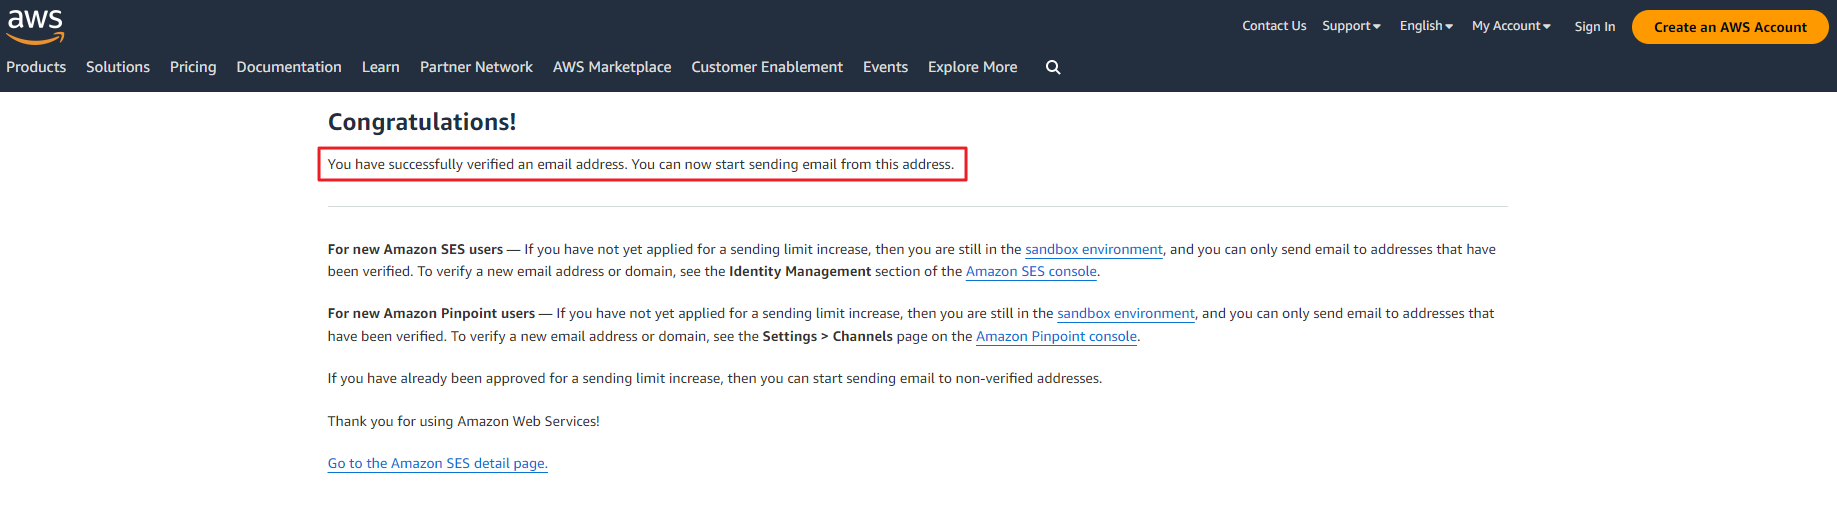Screen dimensions: 1837x530
Task: Click the Sign In link
Action: [x=1595, y=27]
